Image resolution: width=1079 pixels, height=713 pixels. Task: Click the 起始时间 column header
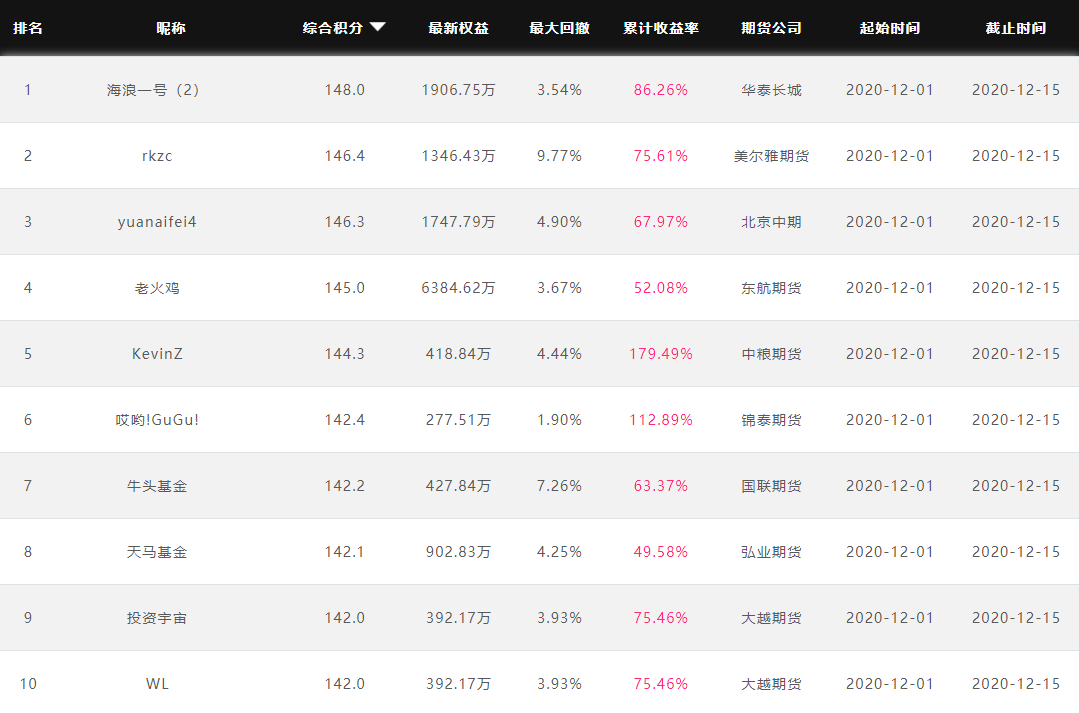click(889, 28)
